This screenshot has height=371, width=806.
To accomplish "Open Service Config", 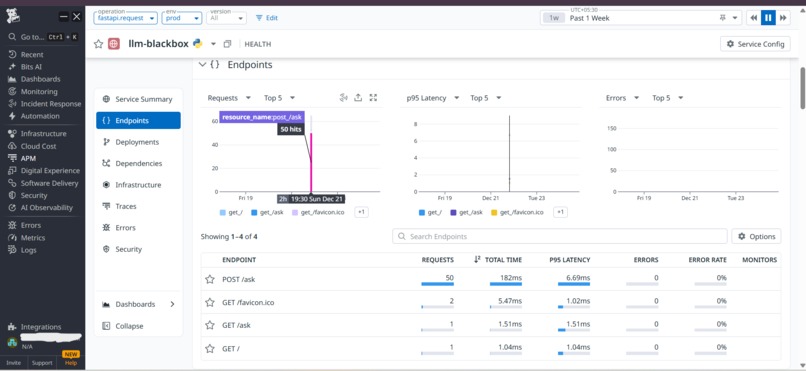I will [755, 44].
